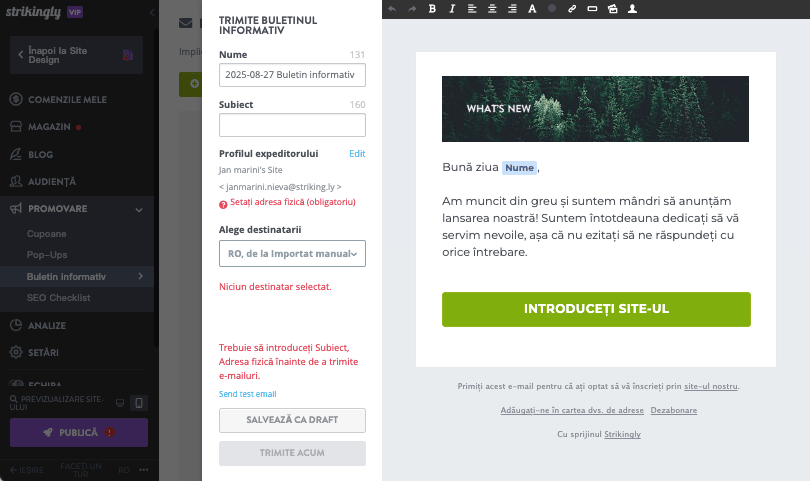Image resolution: width=810 pixels, height=481 pixels.
Task: Open the recipients dropdown list
Action: coord(292,254)
